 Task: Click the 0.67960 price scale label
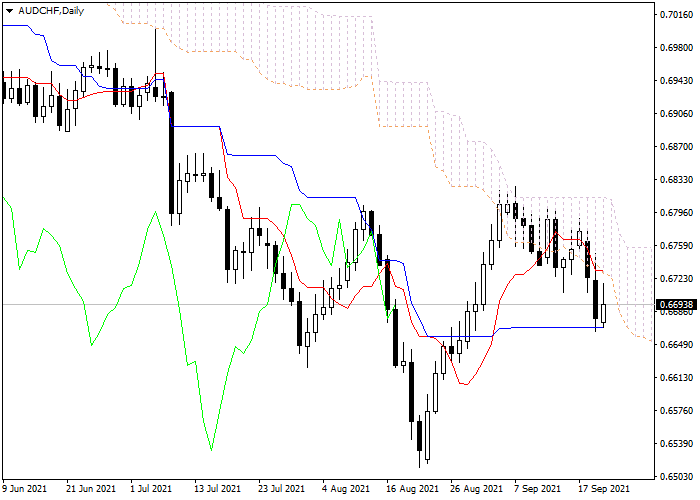click(676, 213)
